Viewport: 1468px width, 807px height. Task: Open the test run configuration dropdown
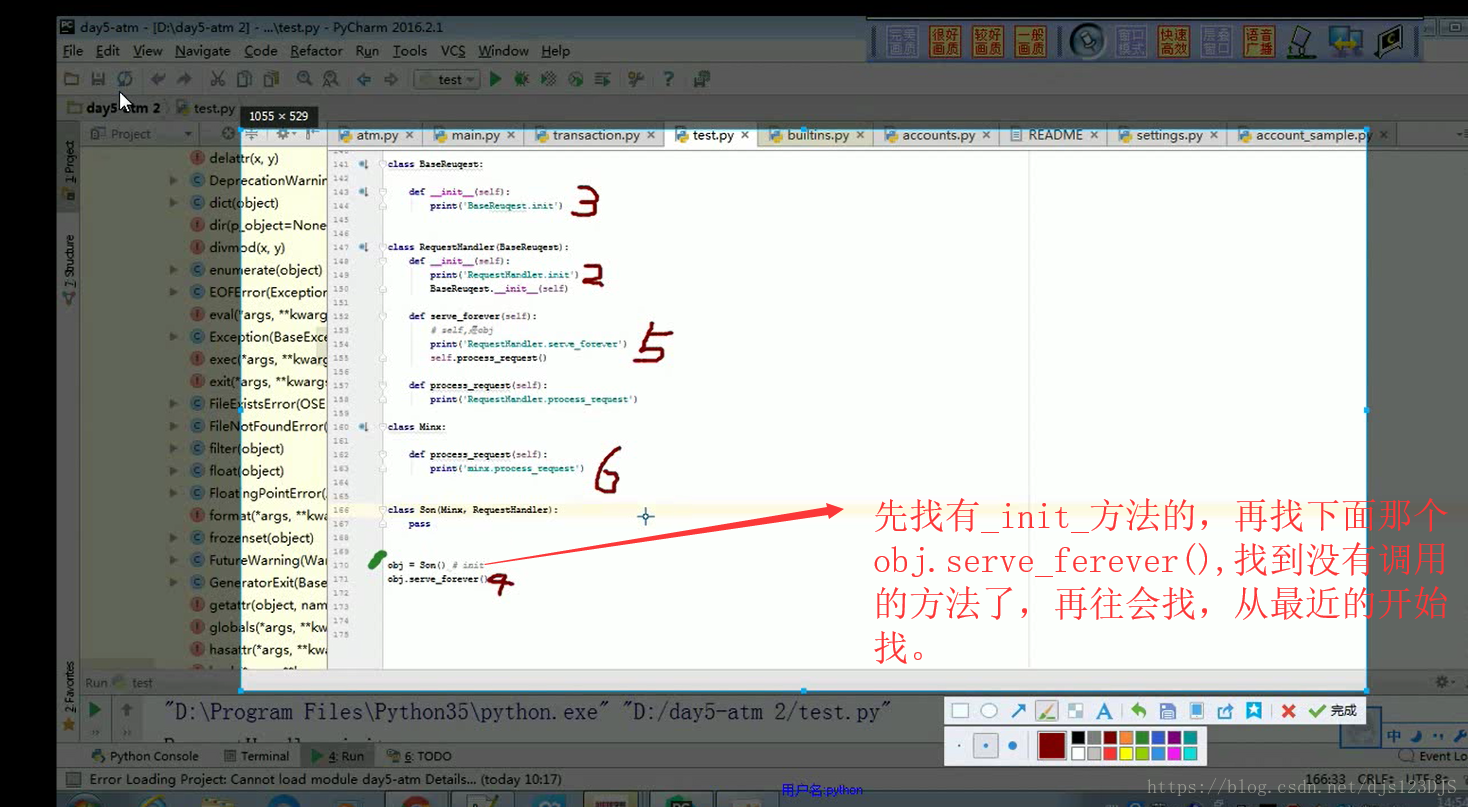(x=447, y=79)
